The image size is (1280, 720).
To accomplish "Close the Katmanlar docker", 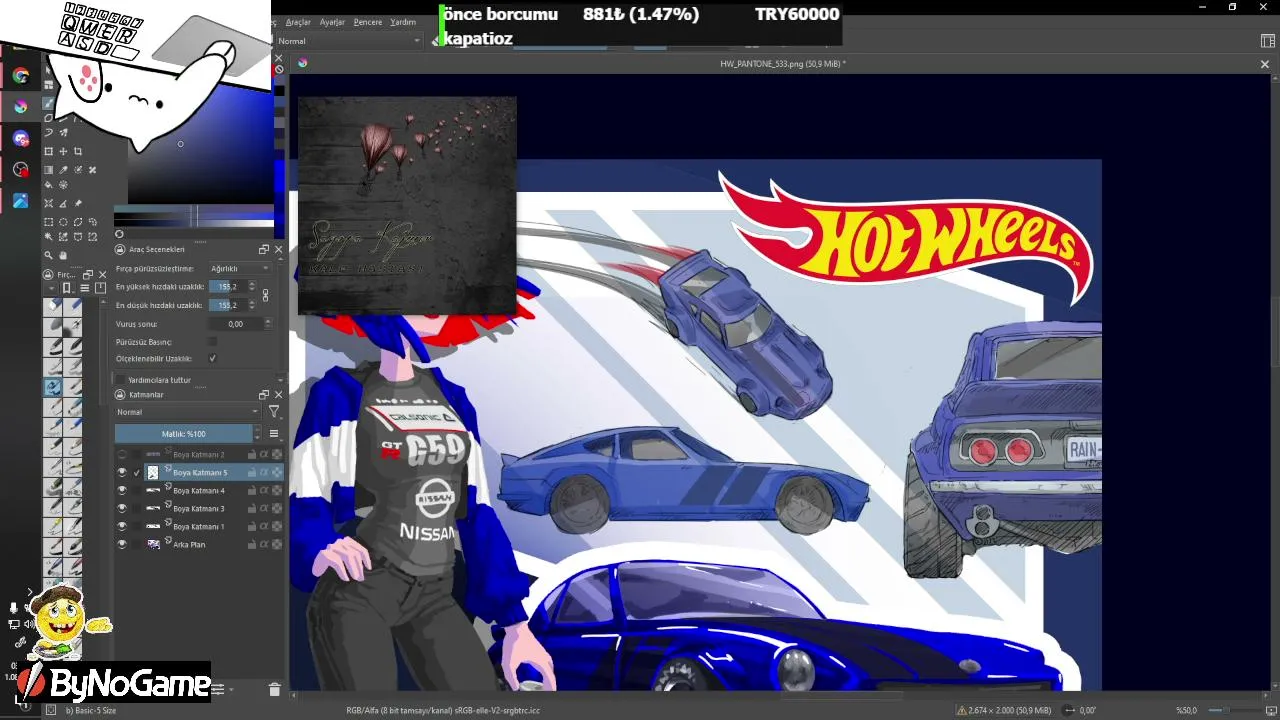I will [x=278, y=395].
